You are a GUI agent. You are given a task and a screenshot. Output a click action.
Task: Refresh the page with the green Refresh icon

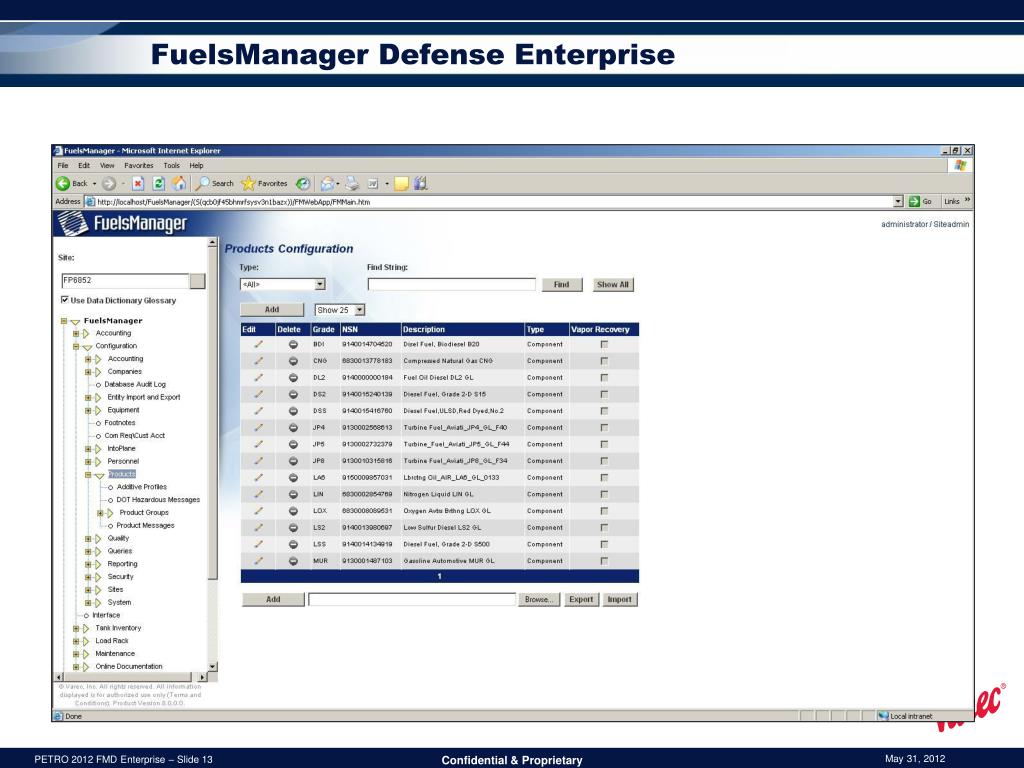(x=158, y=184)
